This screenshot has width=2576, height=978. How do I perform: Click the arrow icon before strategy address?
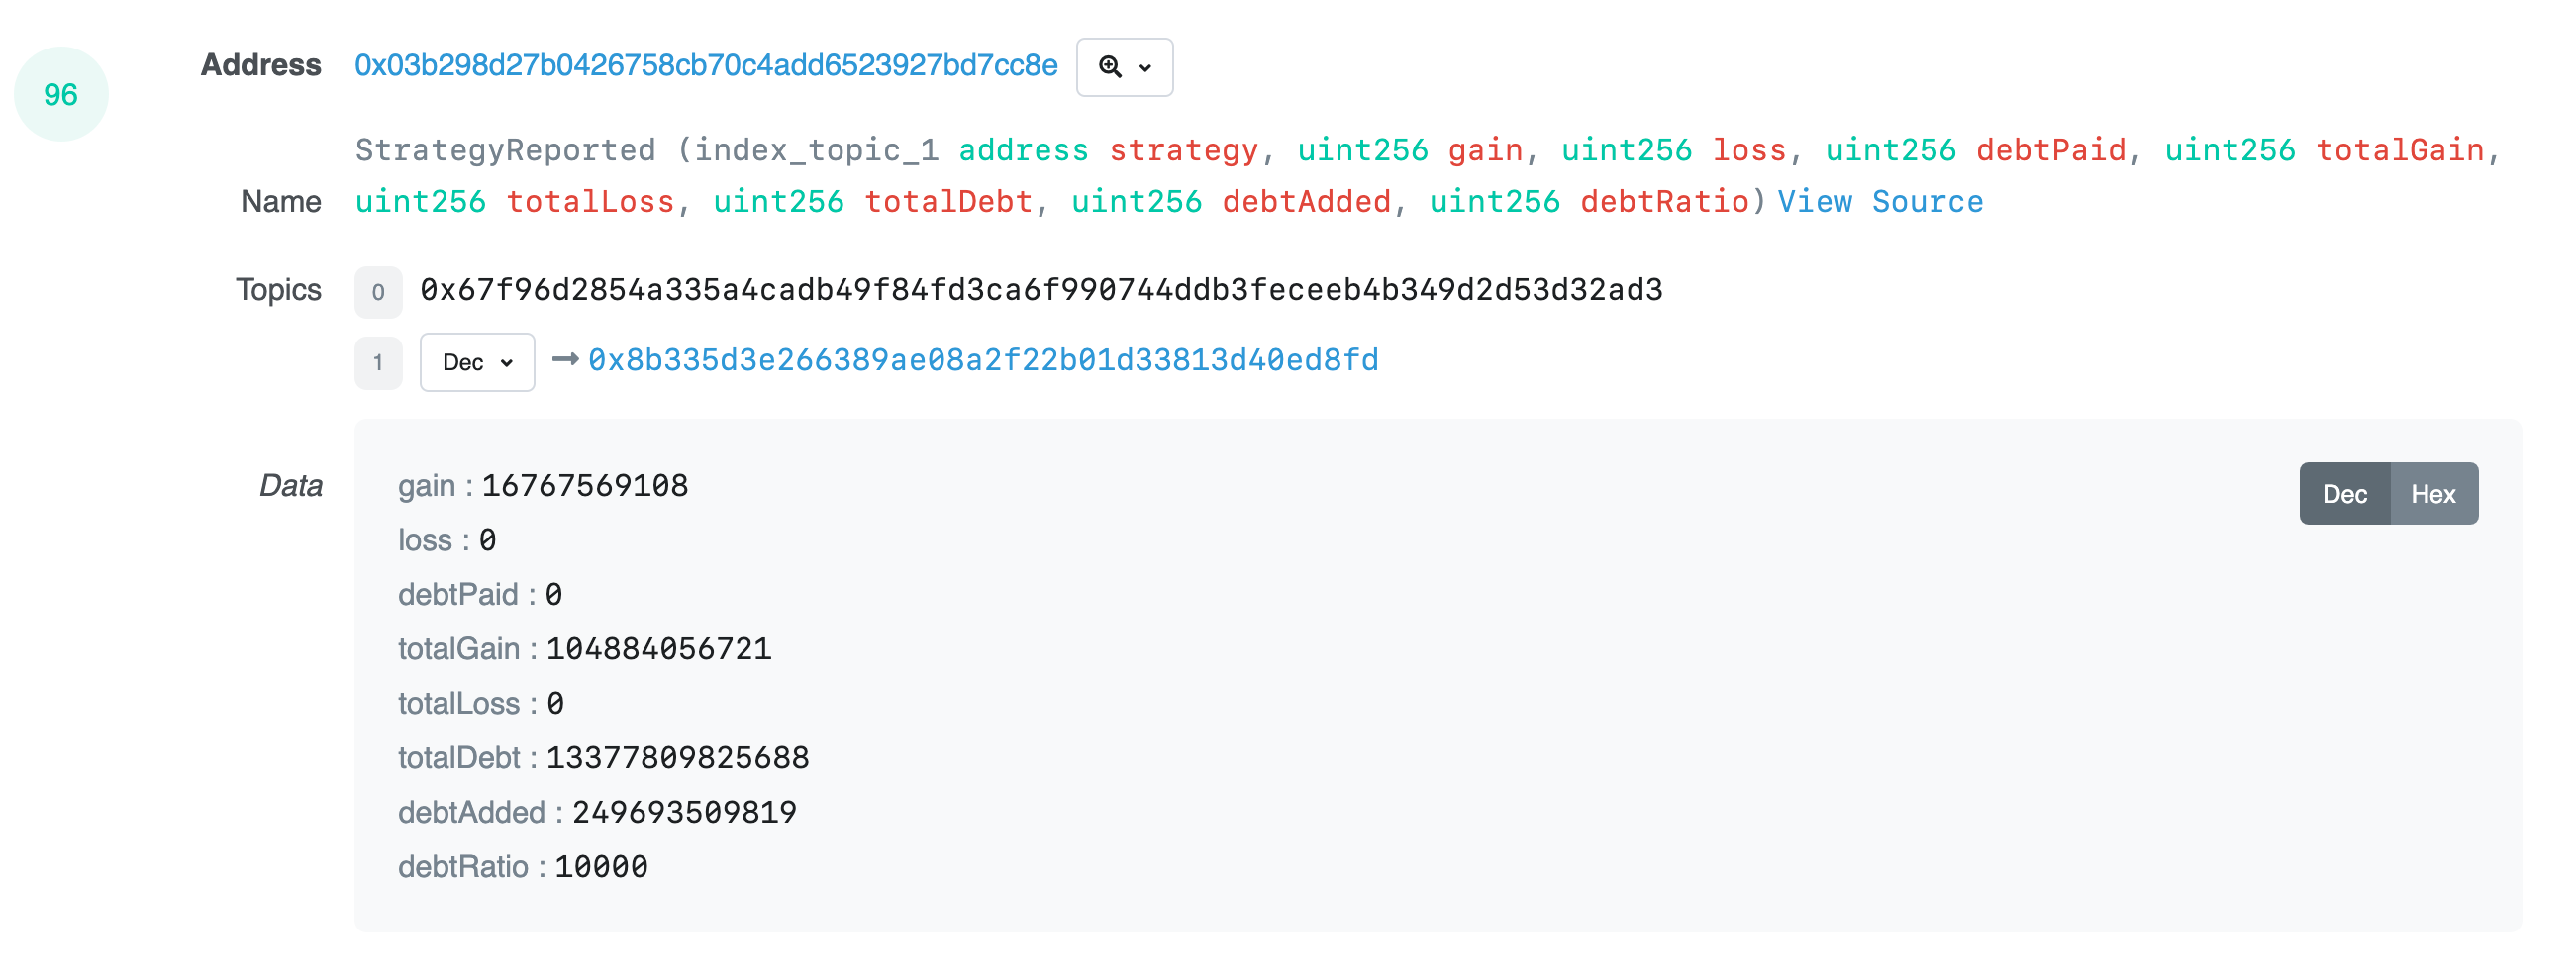point(565,359)
